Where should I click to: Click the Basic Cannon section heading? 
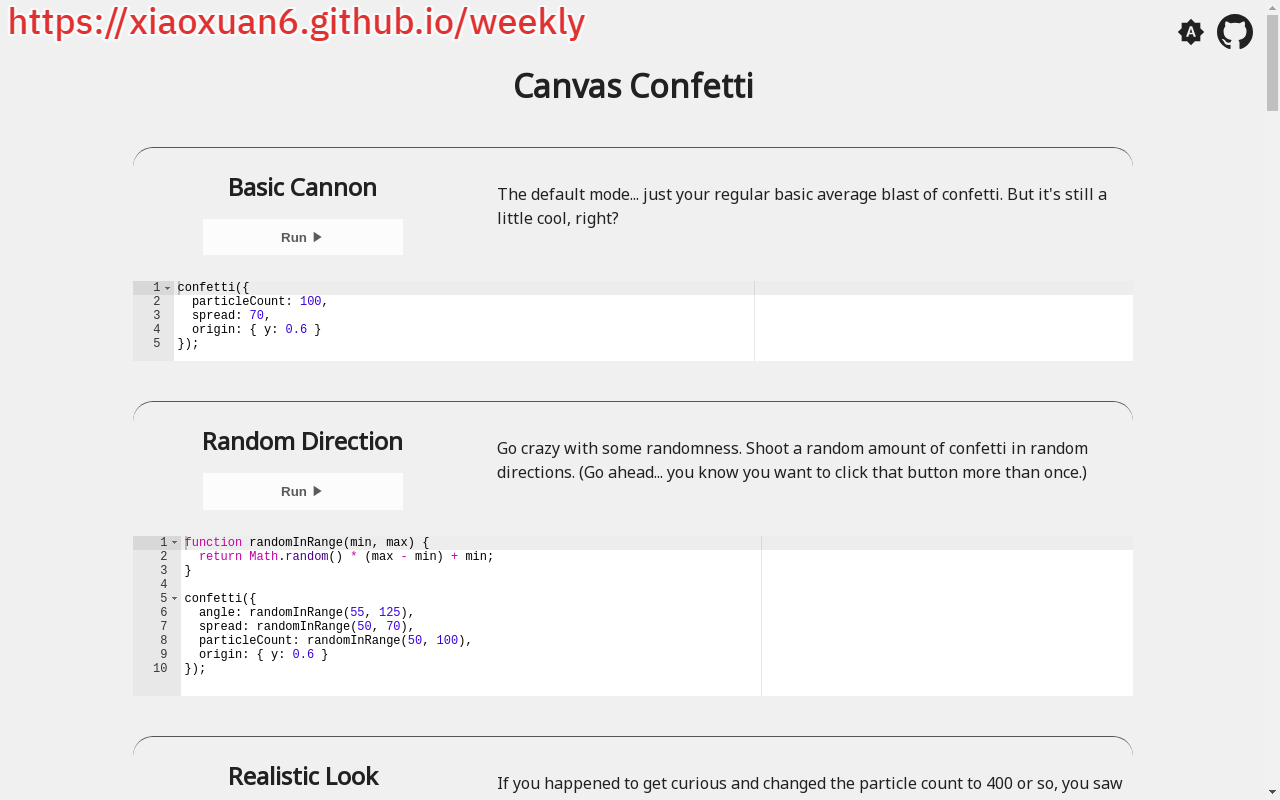302,187
